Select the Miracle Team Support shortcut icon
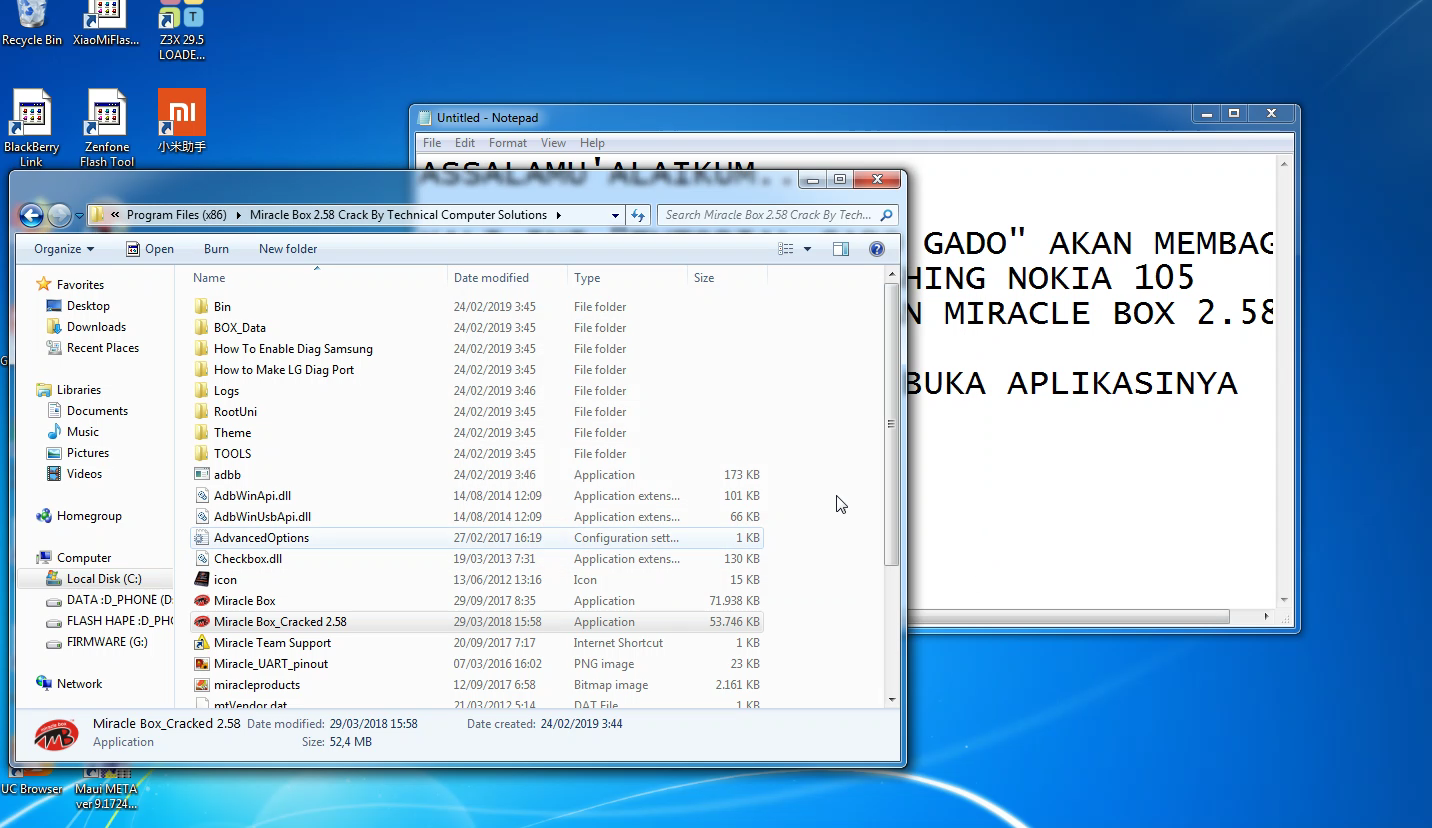 pos(202,643)
